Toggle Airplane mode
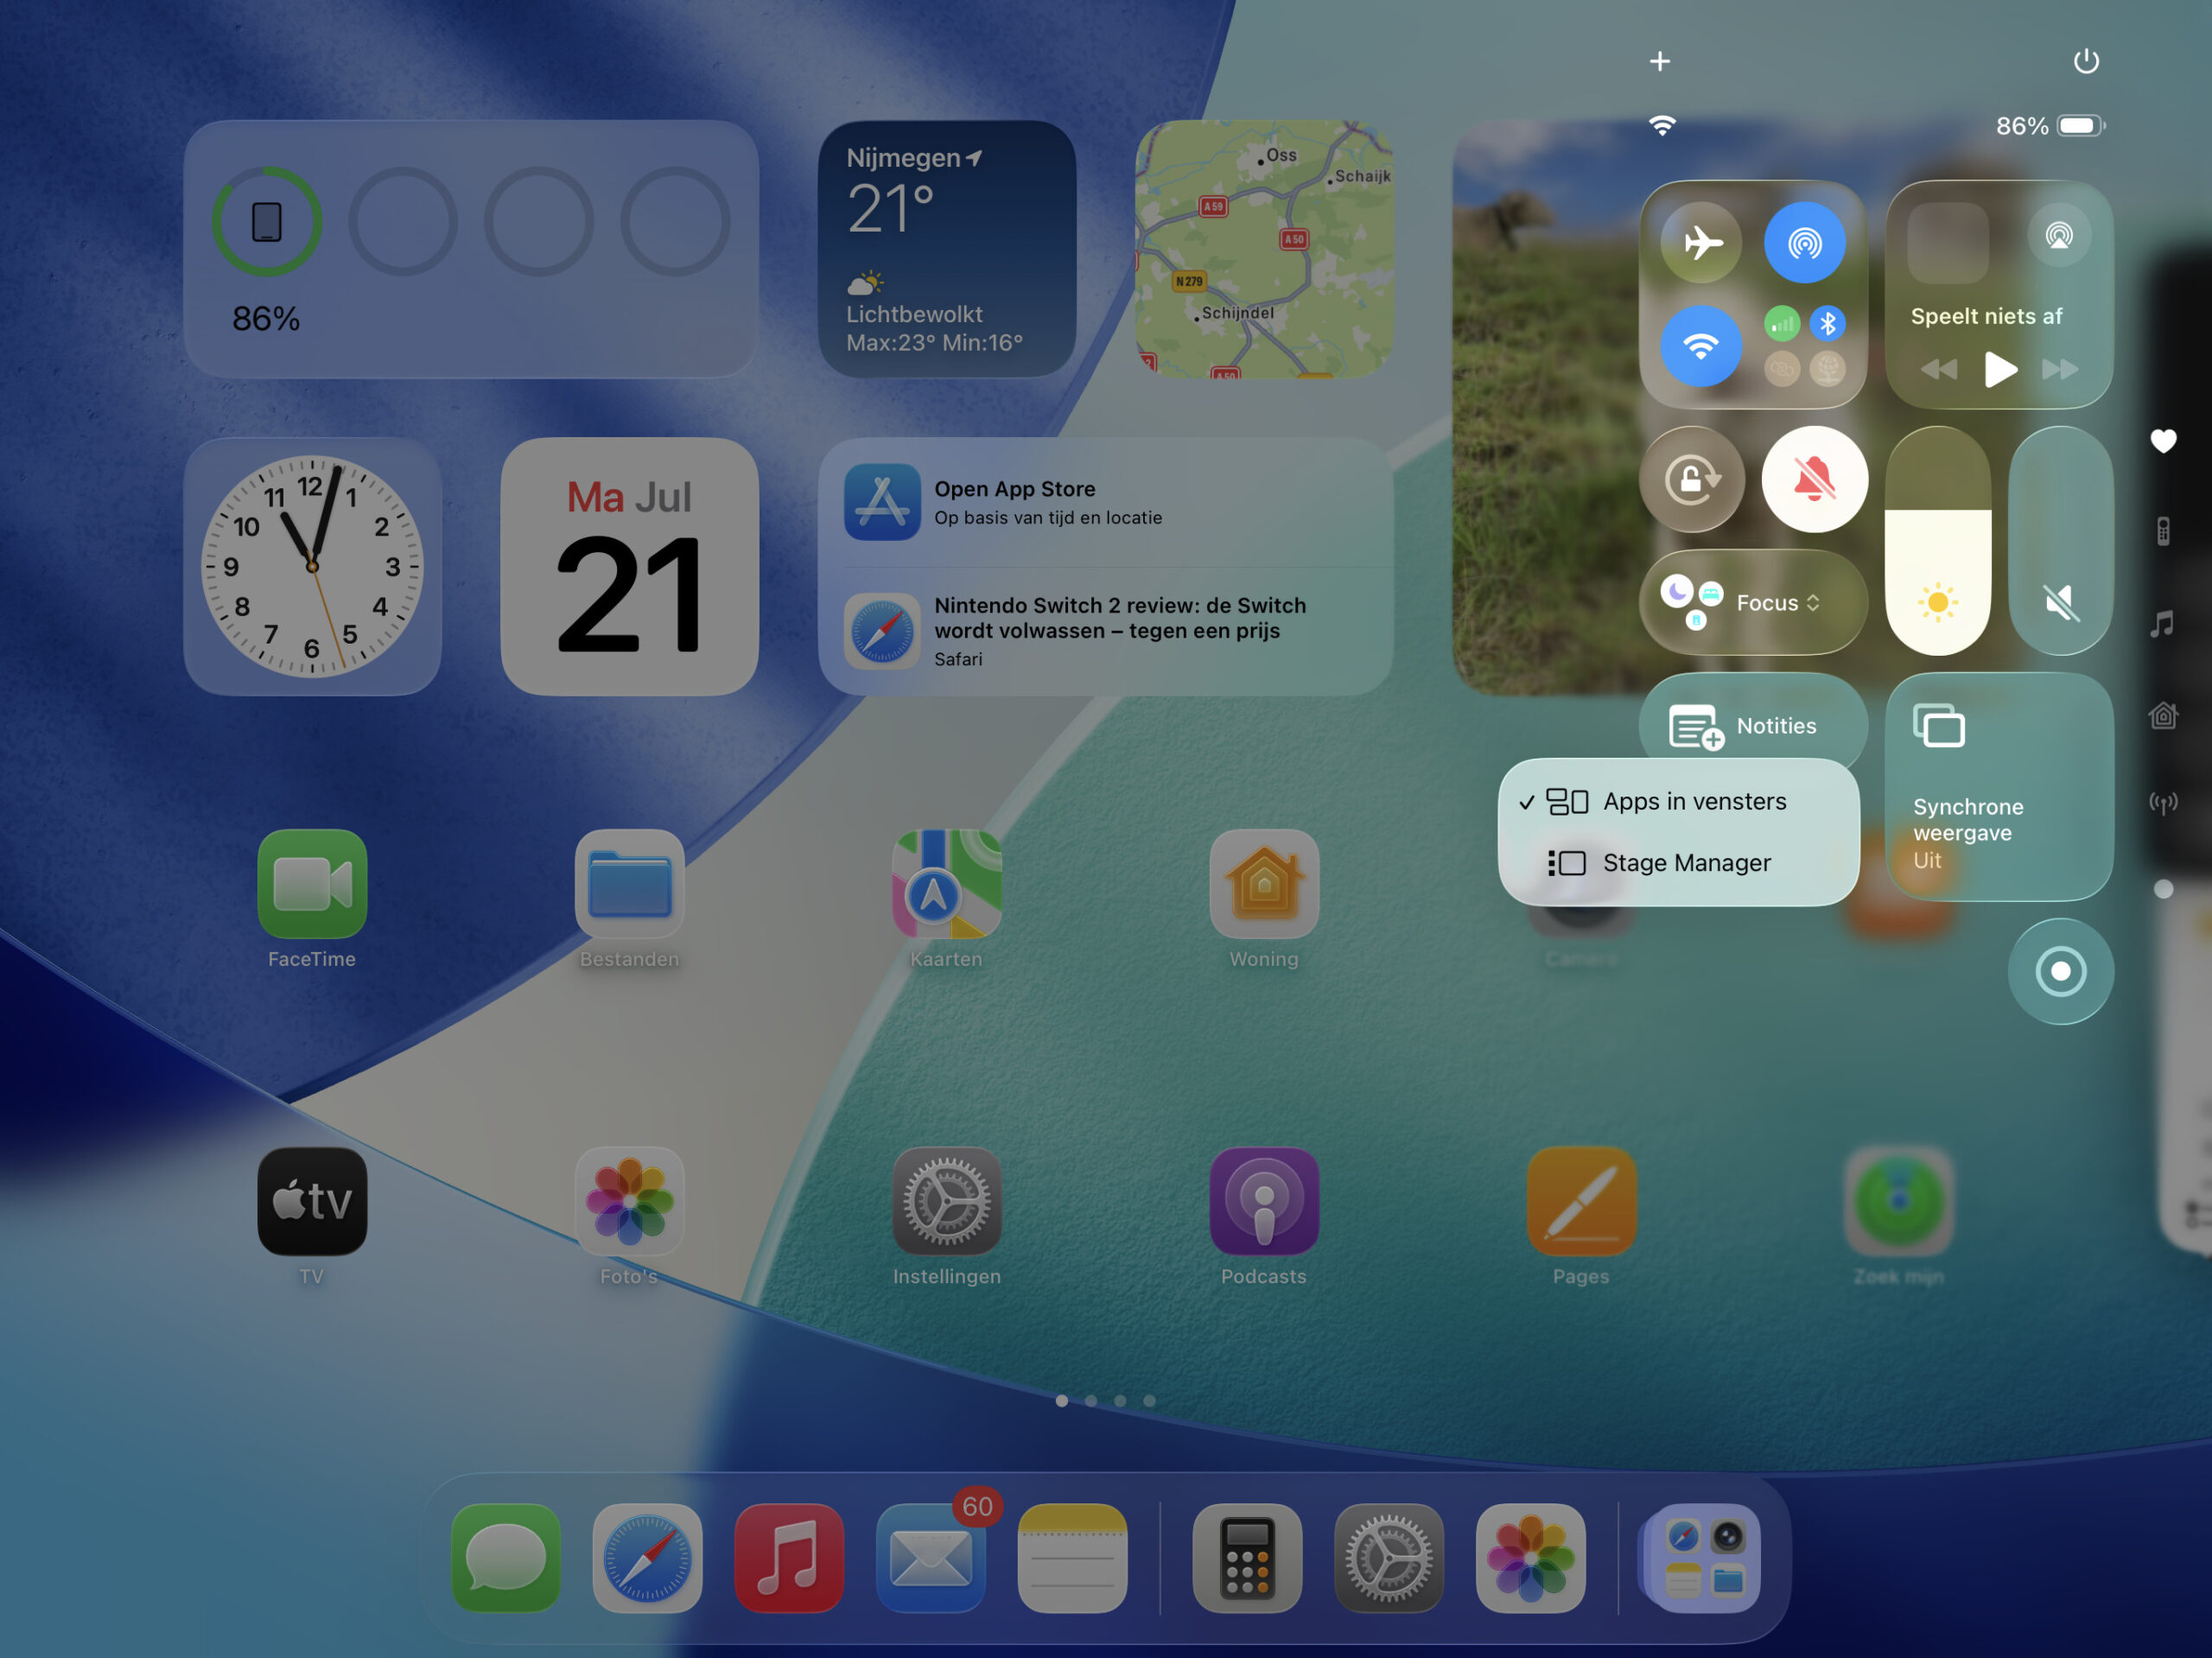Screen dimensions: 2212x1658 click(1700, 242)
